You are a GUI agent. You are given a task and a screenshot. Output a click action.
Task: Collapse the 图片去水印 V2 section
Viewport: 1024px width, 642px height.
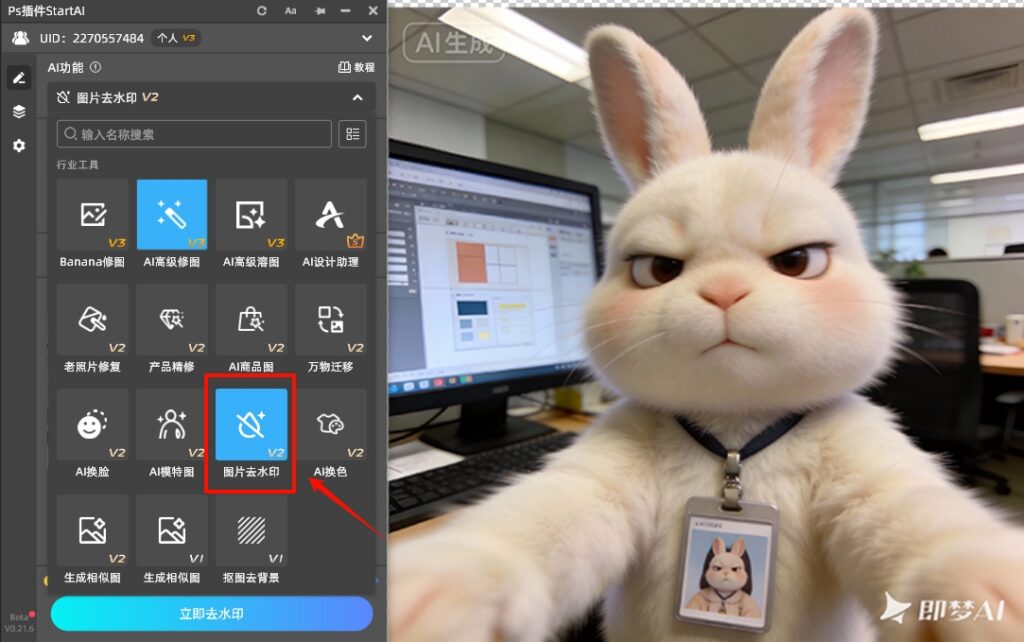coord(357,98)
